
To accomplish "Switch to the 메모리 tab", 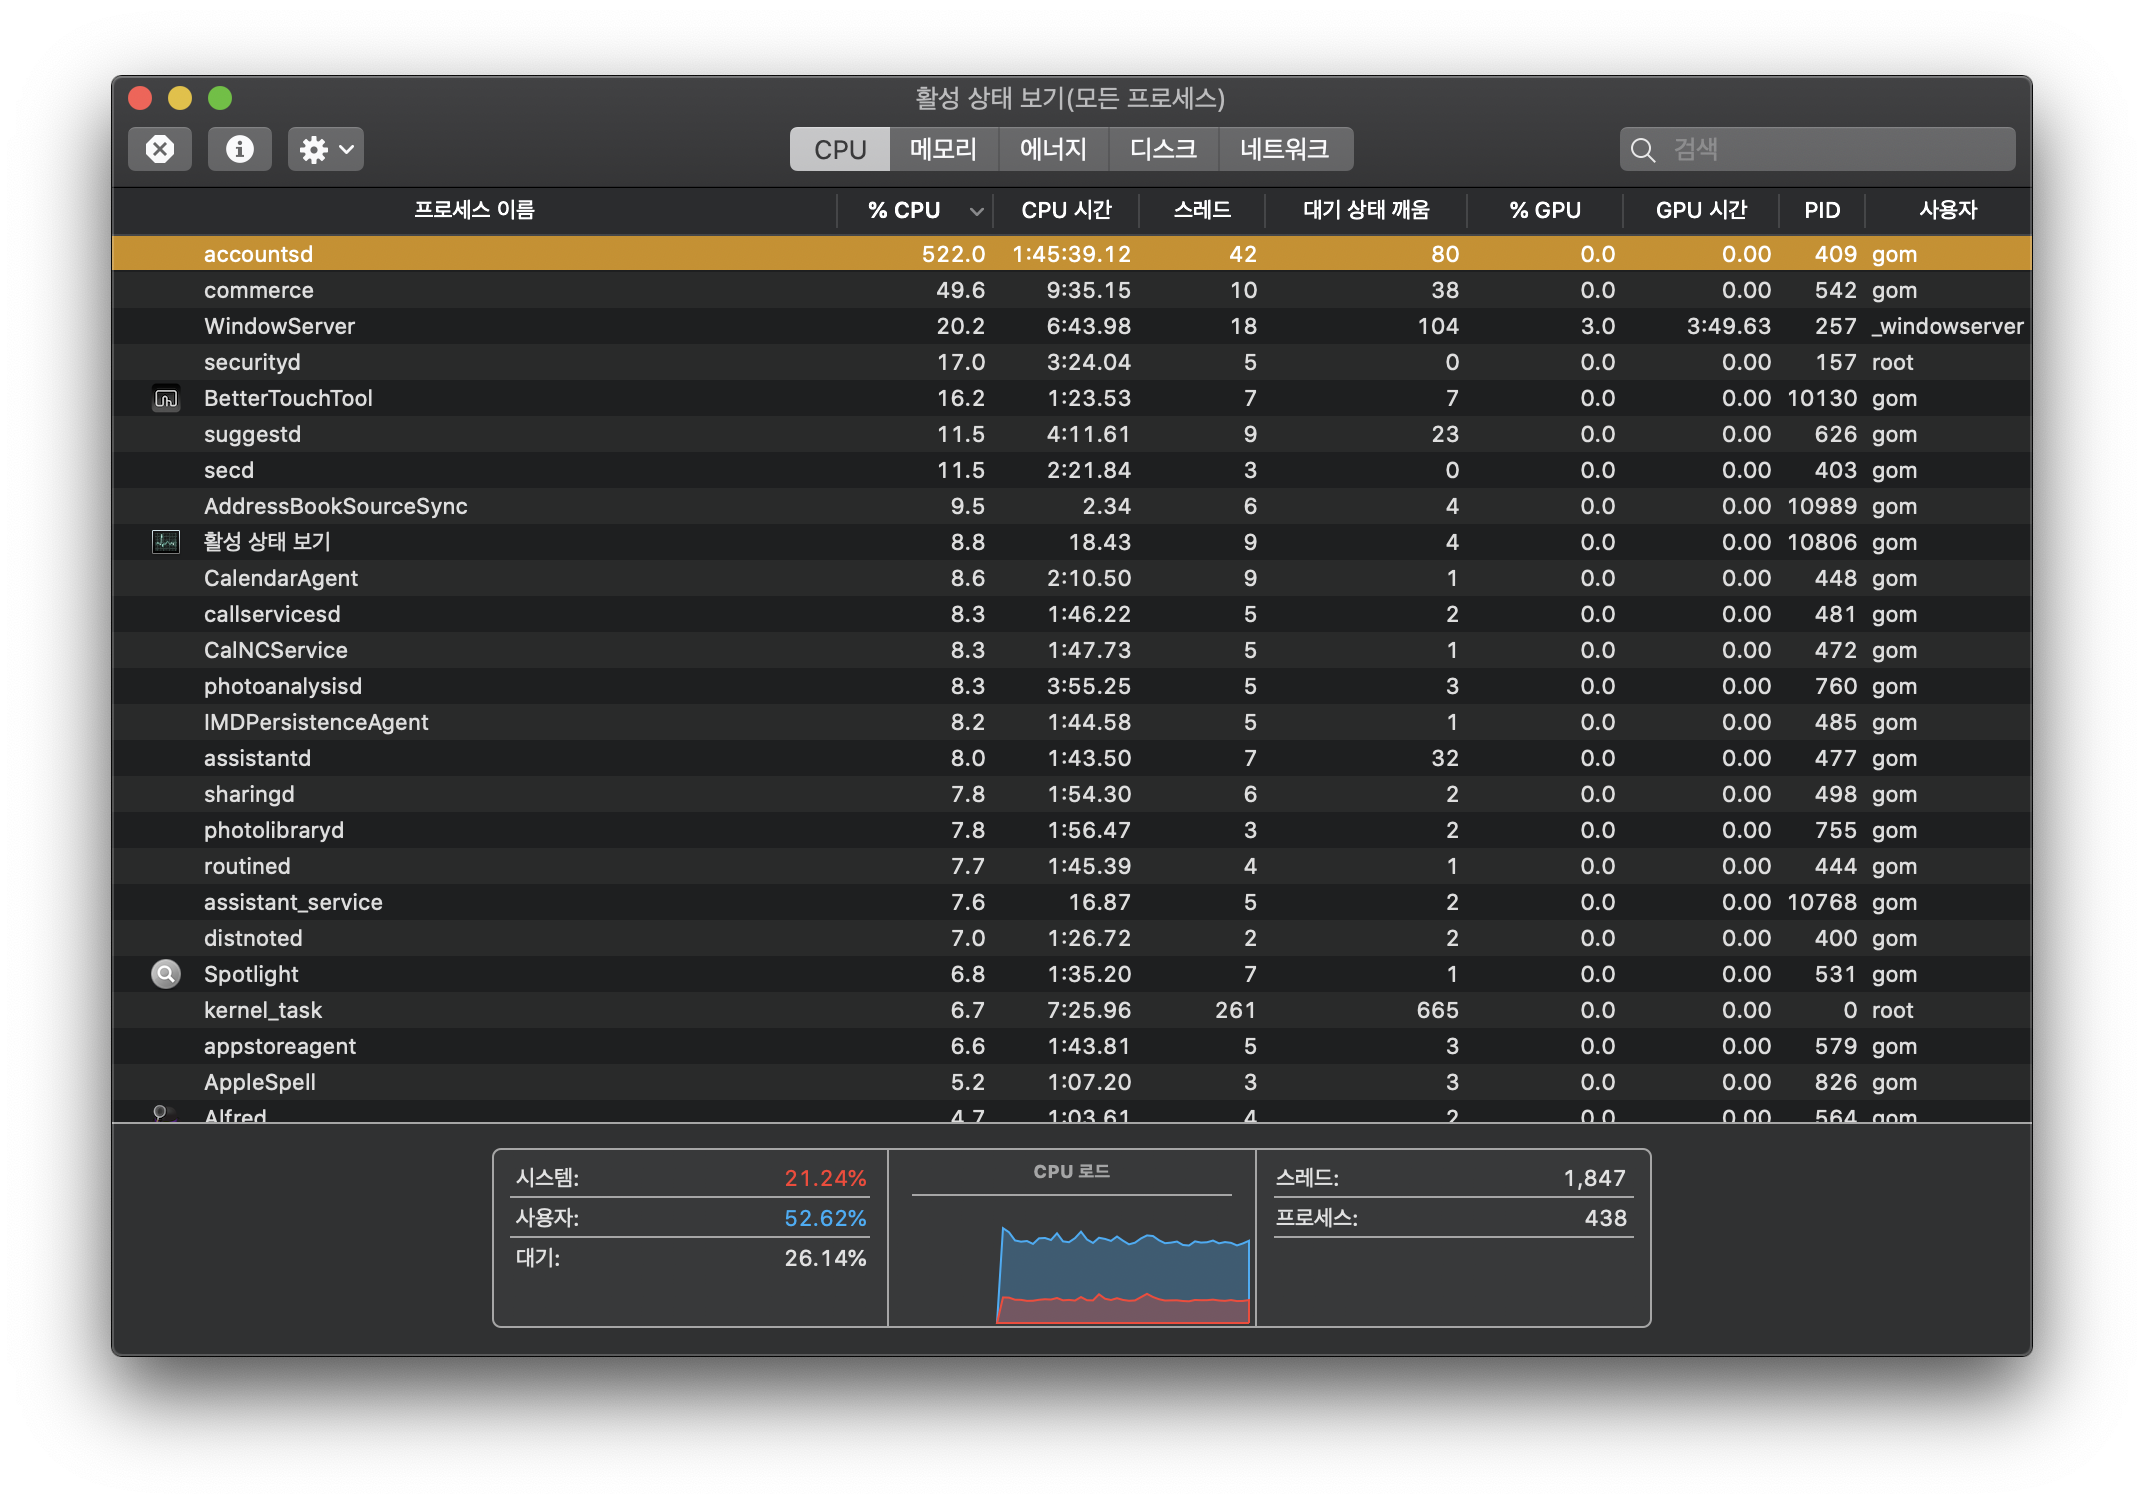I will click(943, 149).
